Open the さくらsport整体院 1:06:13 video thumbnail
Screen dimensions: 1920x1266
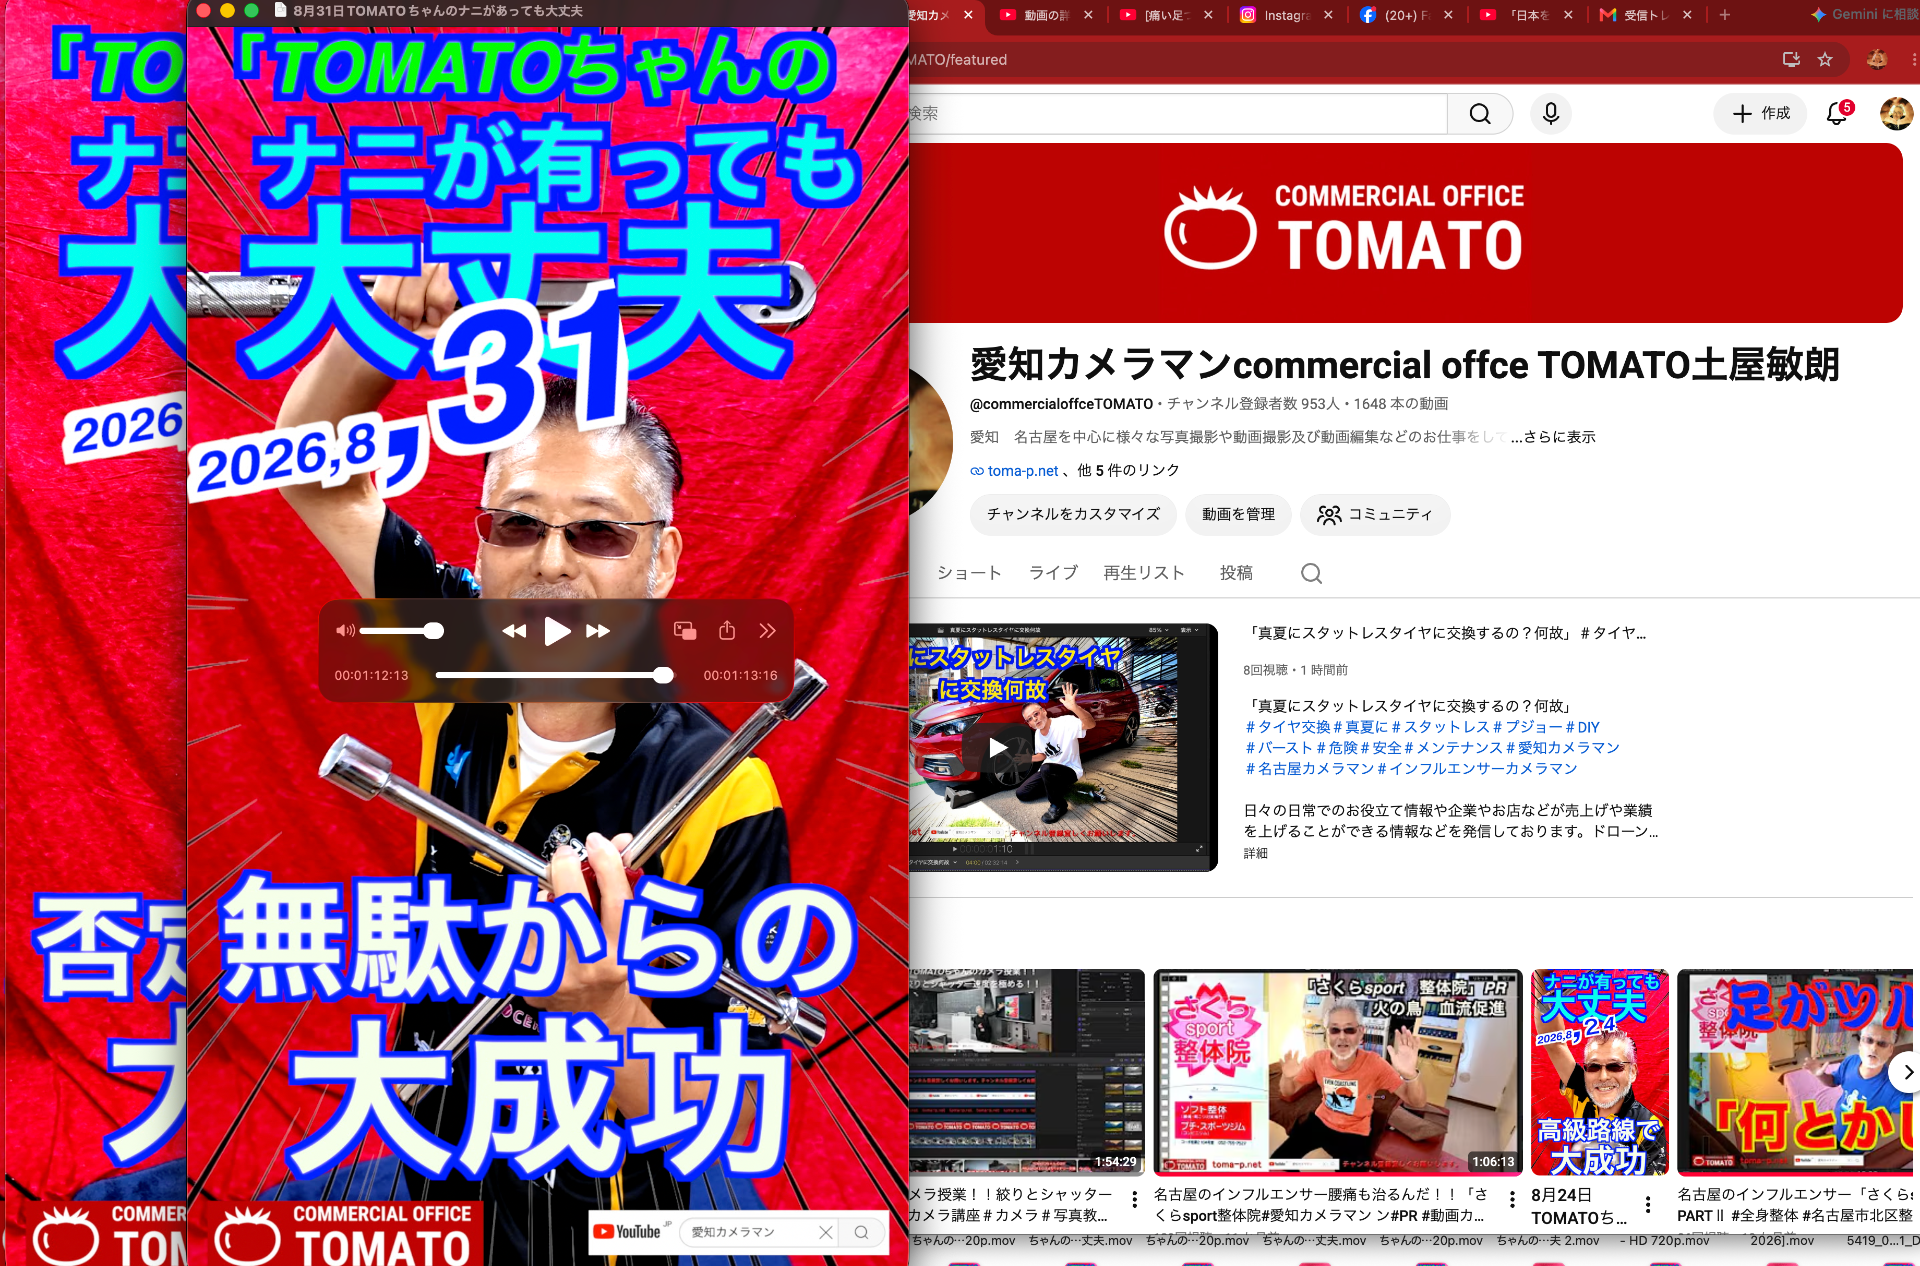point(1338,1072)
